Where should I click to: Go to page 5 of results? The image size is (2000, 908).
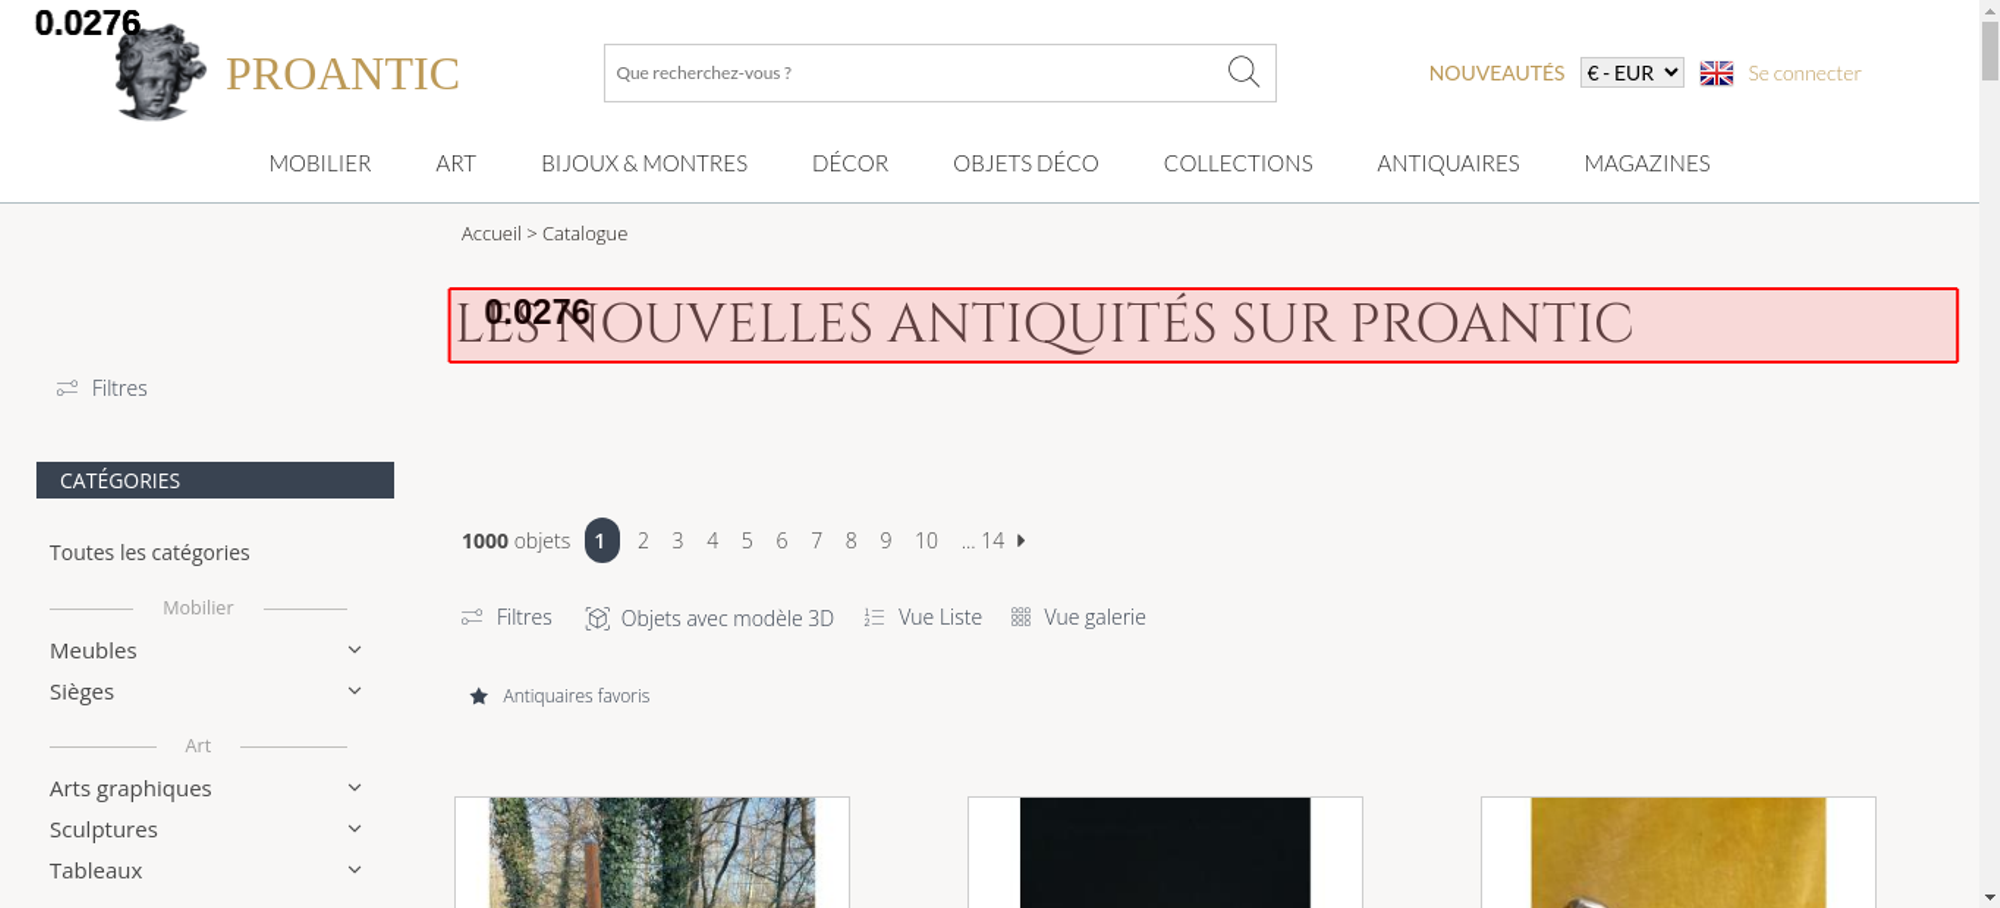coord(747,540)
